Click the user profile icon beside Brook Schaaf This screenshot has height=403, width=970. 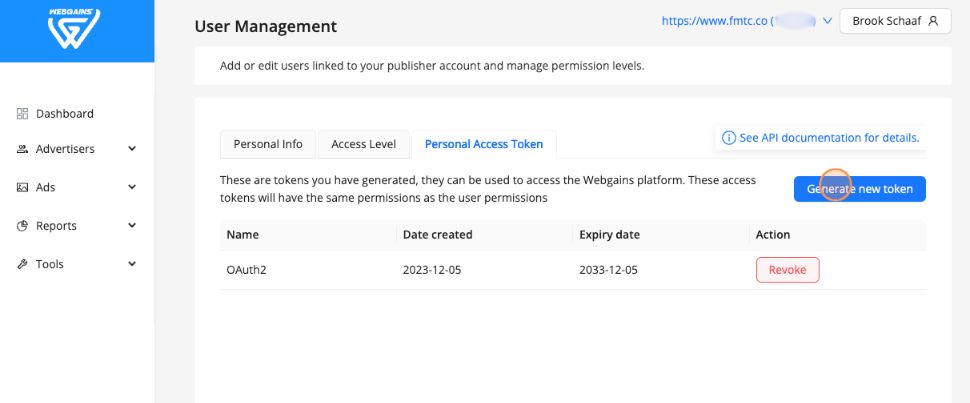click(x=934, y=21)
